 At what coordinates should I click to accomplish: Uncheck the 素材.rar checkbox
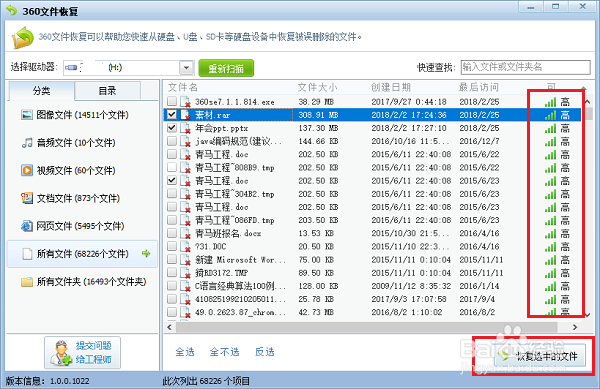tap(172, 114)
